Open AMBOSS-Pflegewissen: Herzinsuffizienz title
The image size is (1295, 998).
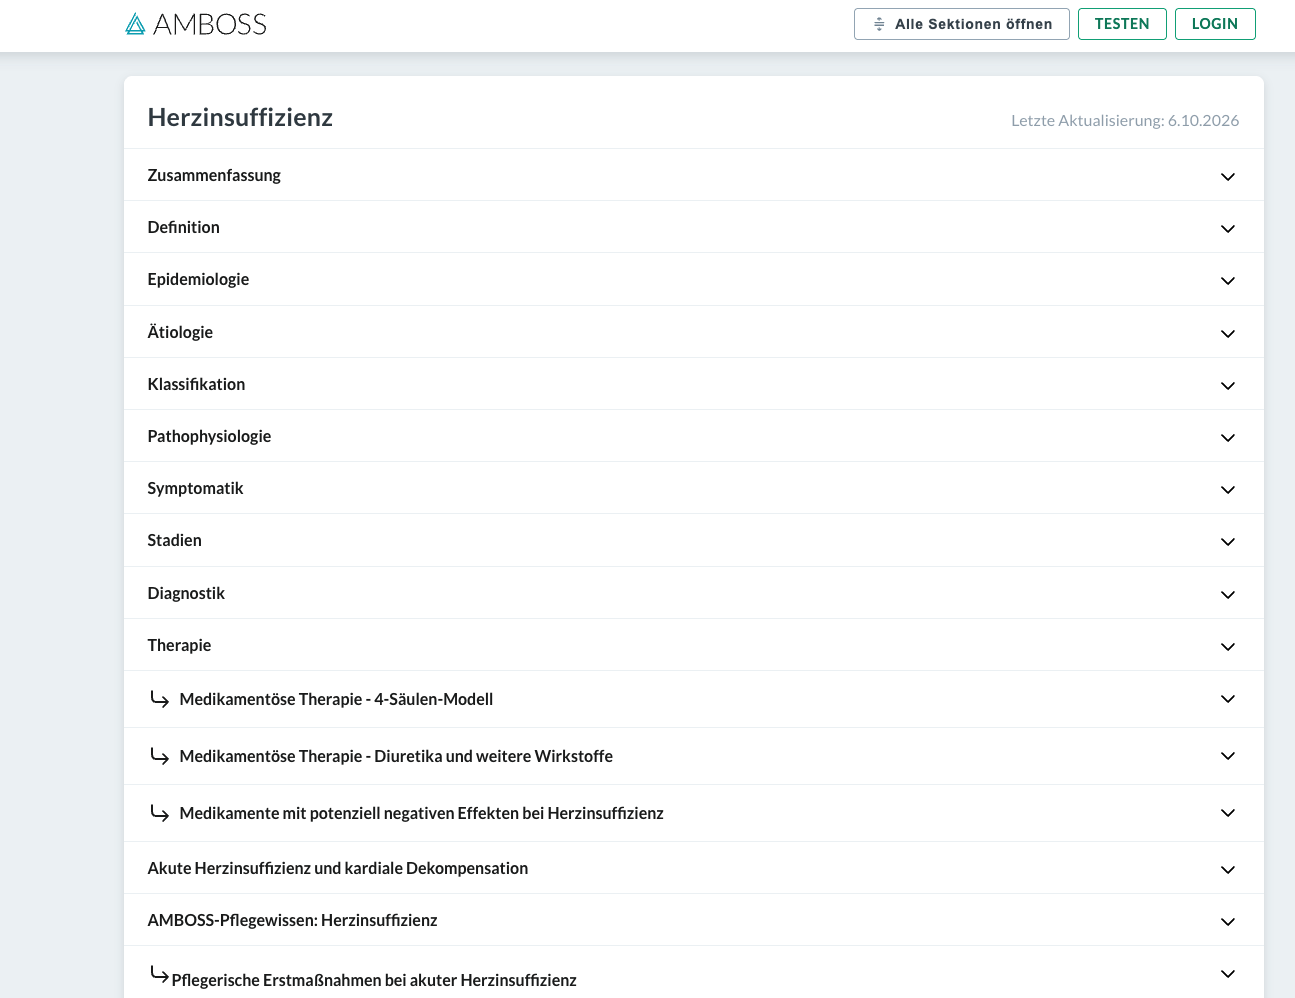(292, 920)
